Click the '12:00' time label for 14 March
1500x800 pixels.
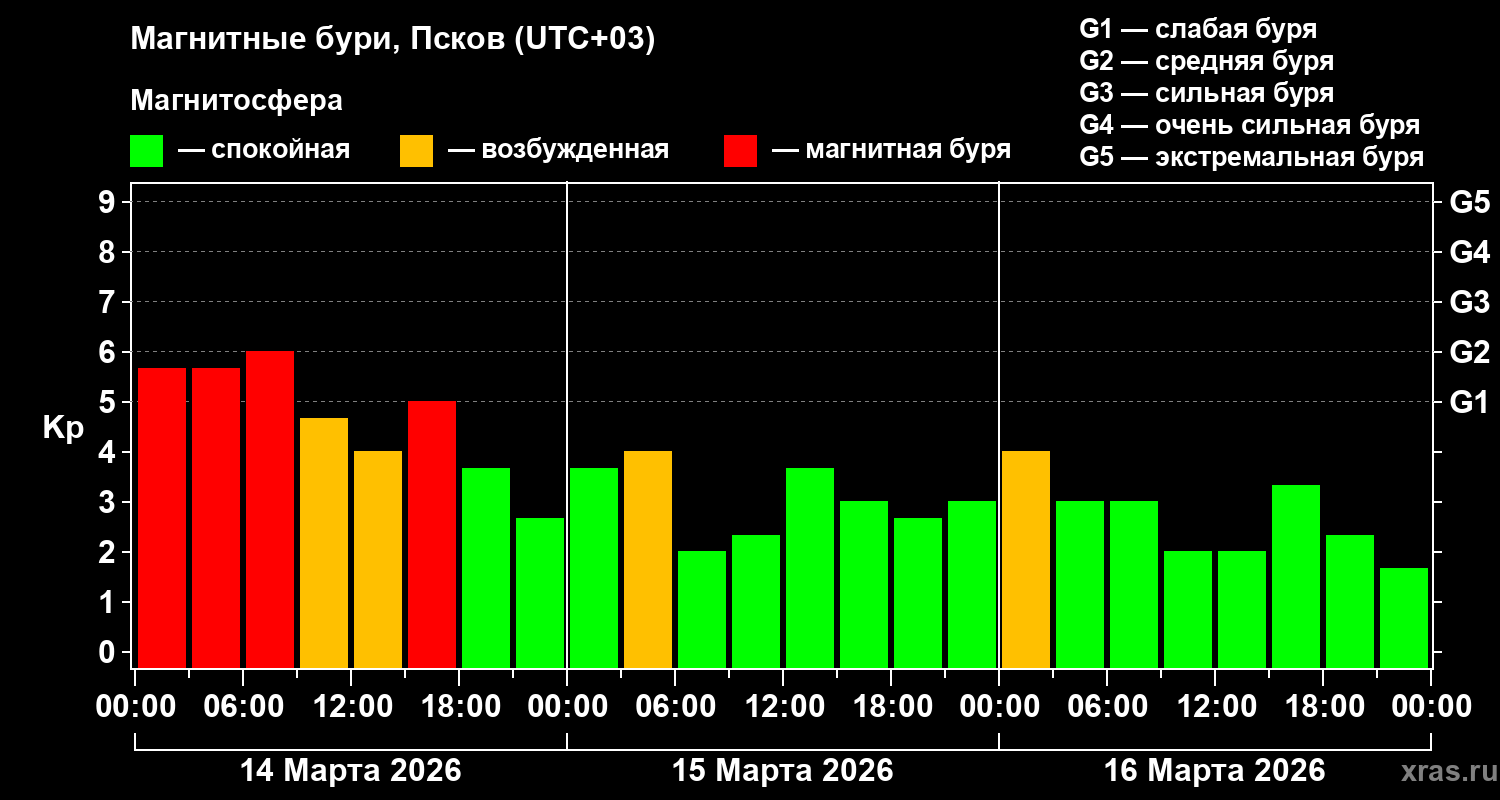click(351, 707)
